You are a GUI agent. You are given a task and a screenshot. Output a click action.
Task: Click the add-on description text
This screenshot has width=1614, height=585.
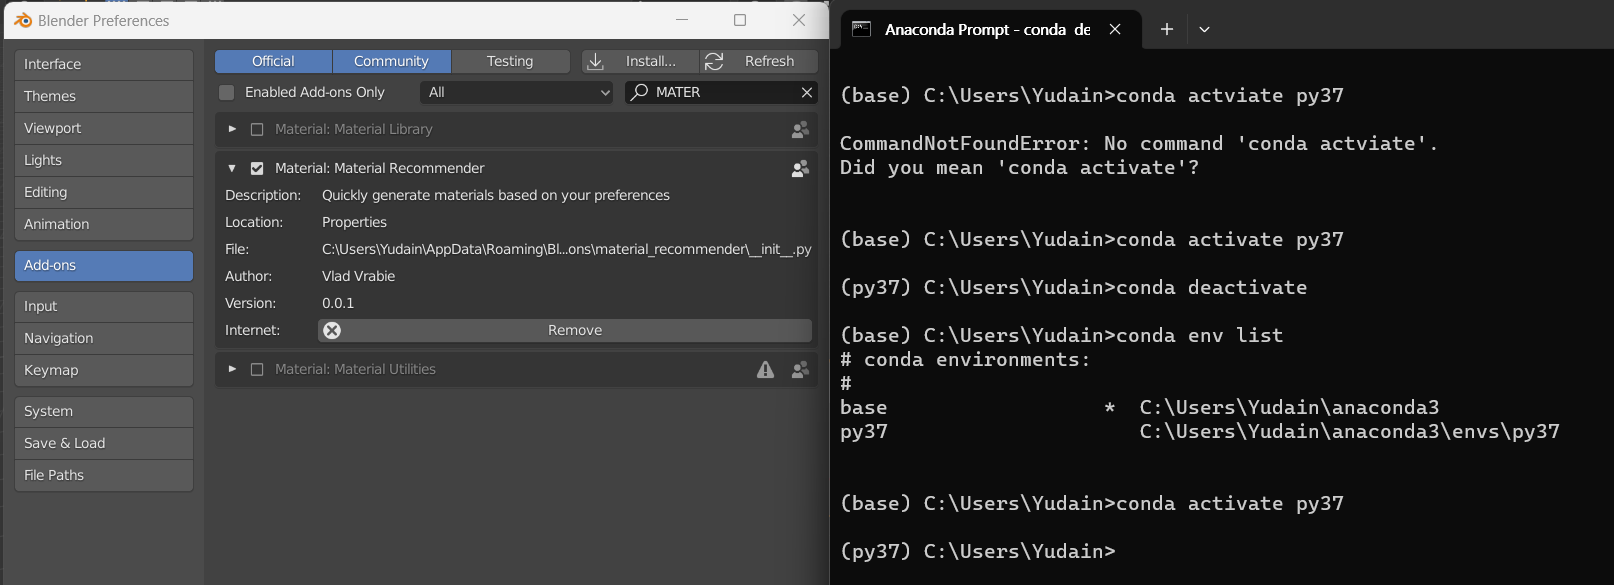[496, 195]
